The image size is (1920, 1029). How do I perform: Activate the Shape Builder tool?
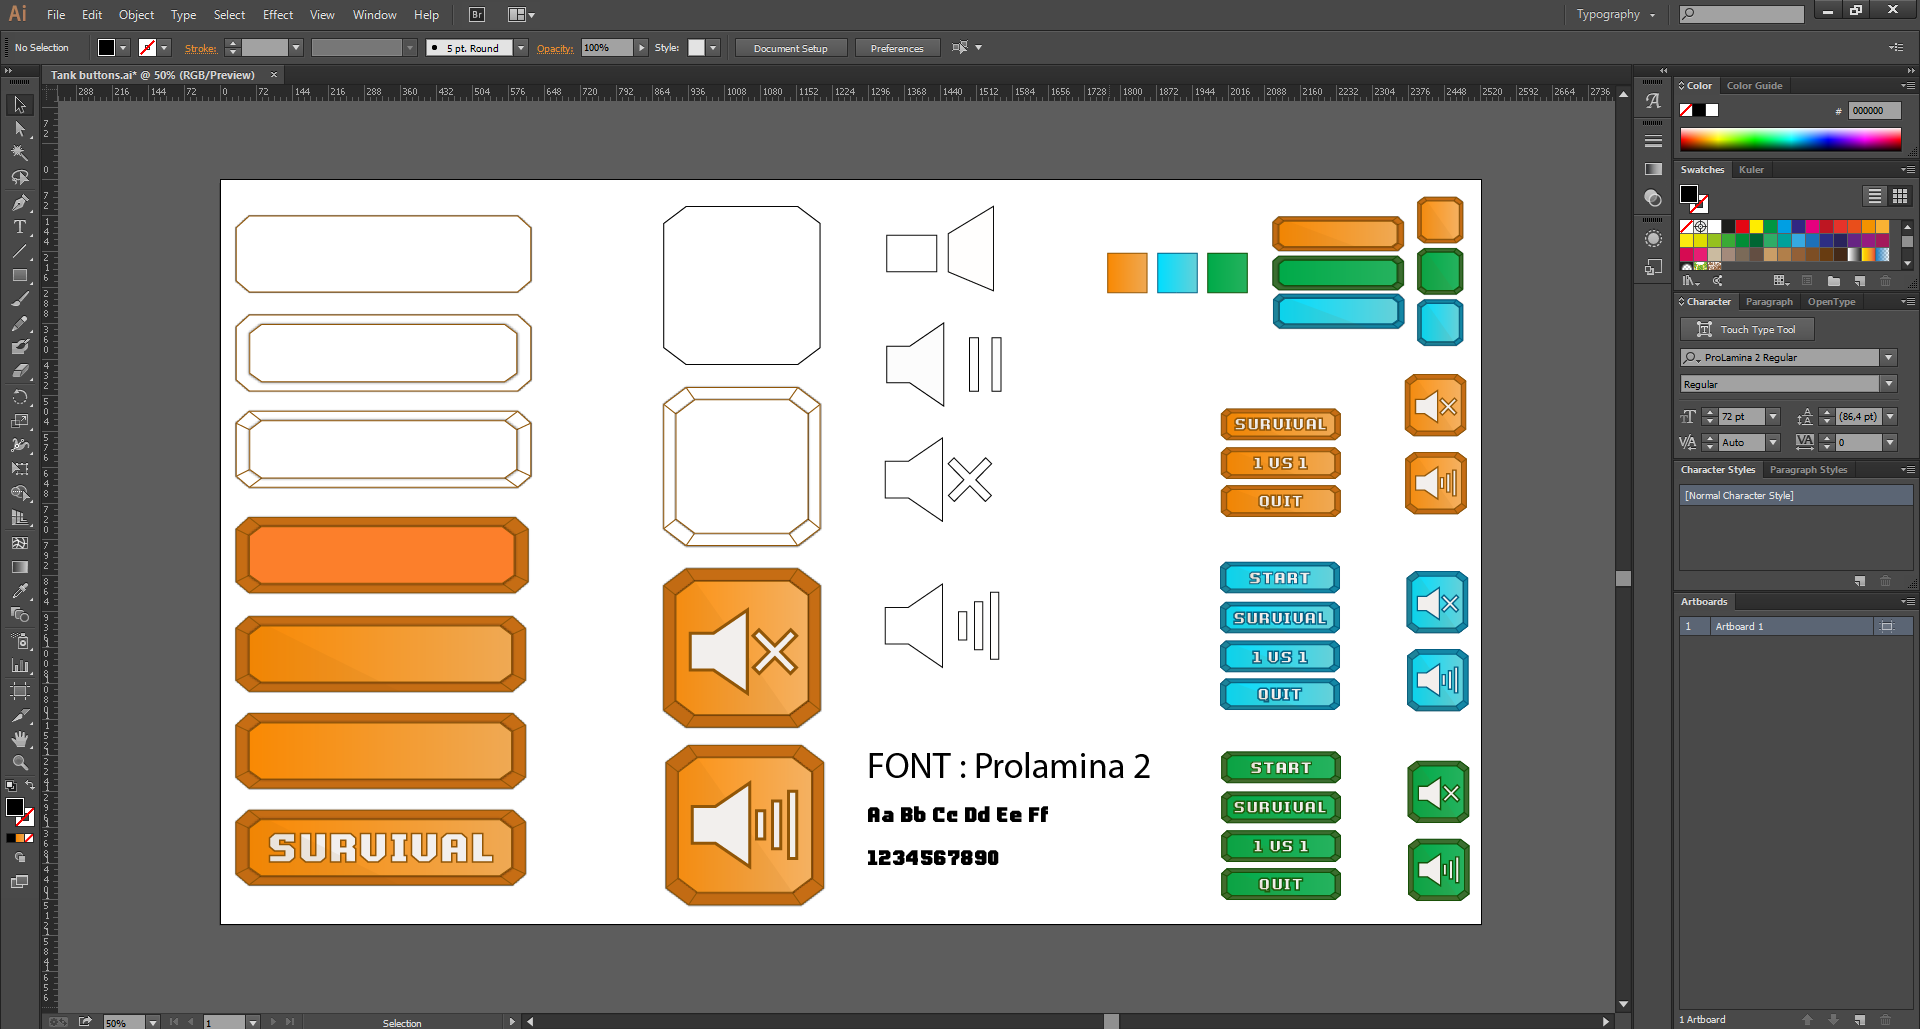20,493
